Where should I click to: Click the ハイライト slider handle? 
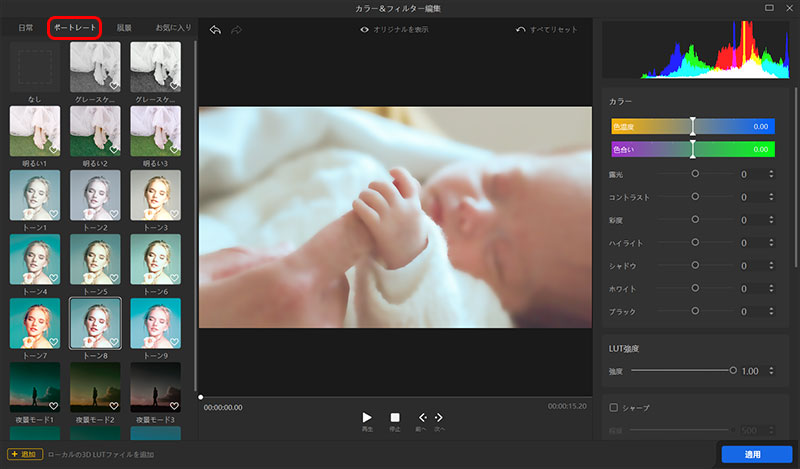(695, 242)
